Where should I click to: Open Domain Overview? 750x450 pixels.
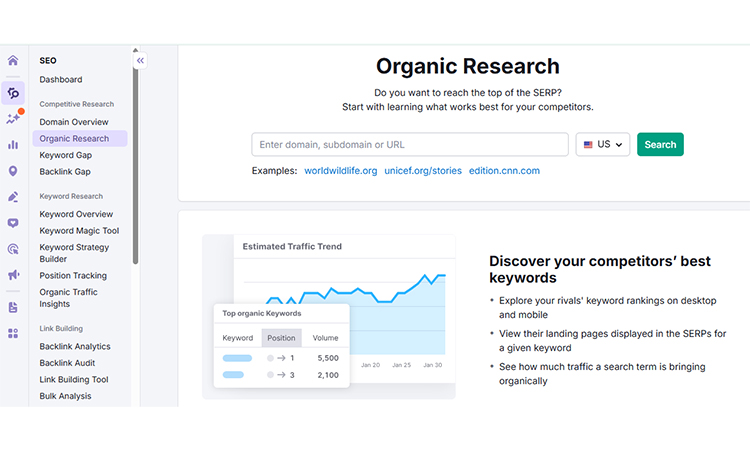click(x=74, y=122)
